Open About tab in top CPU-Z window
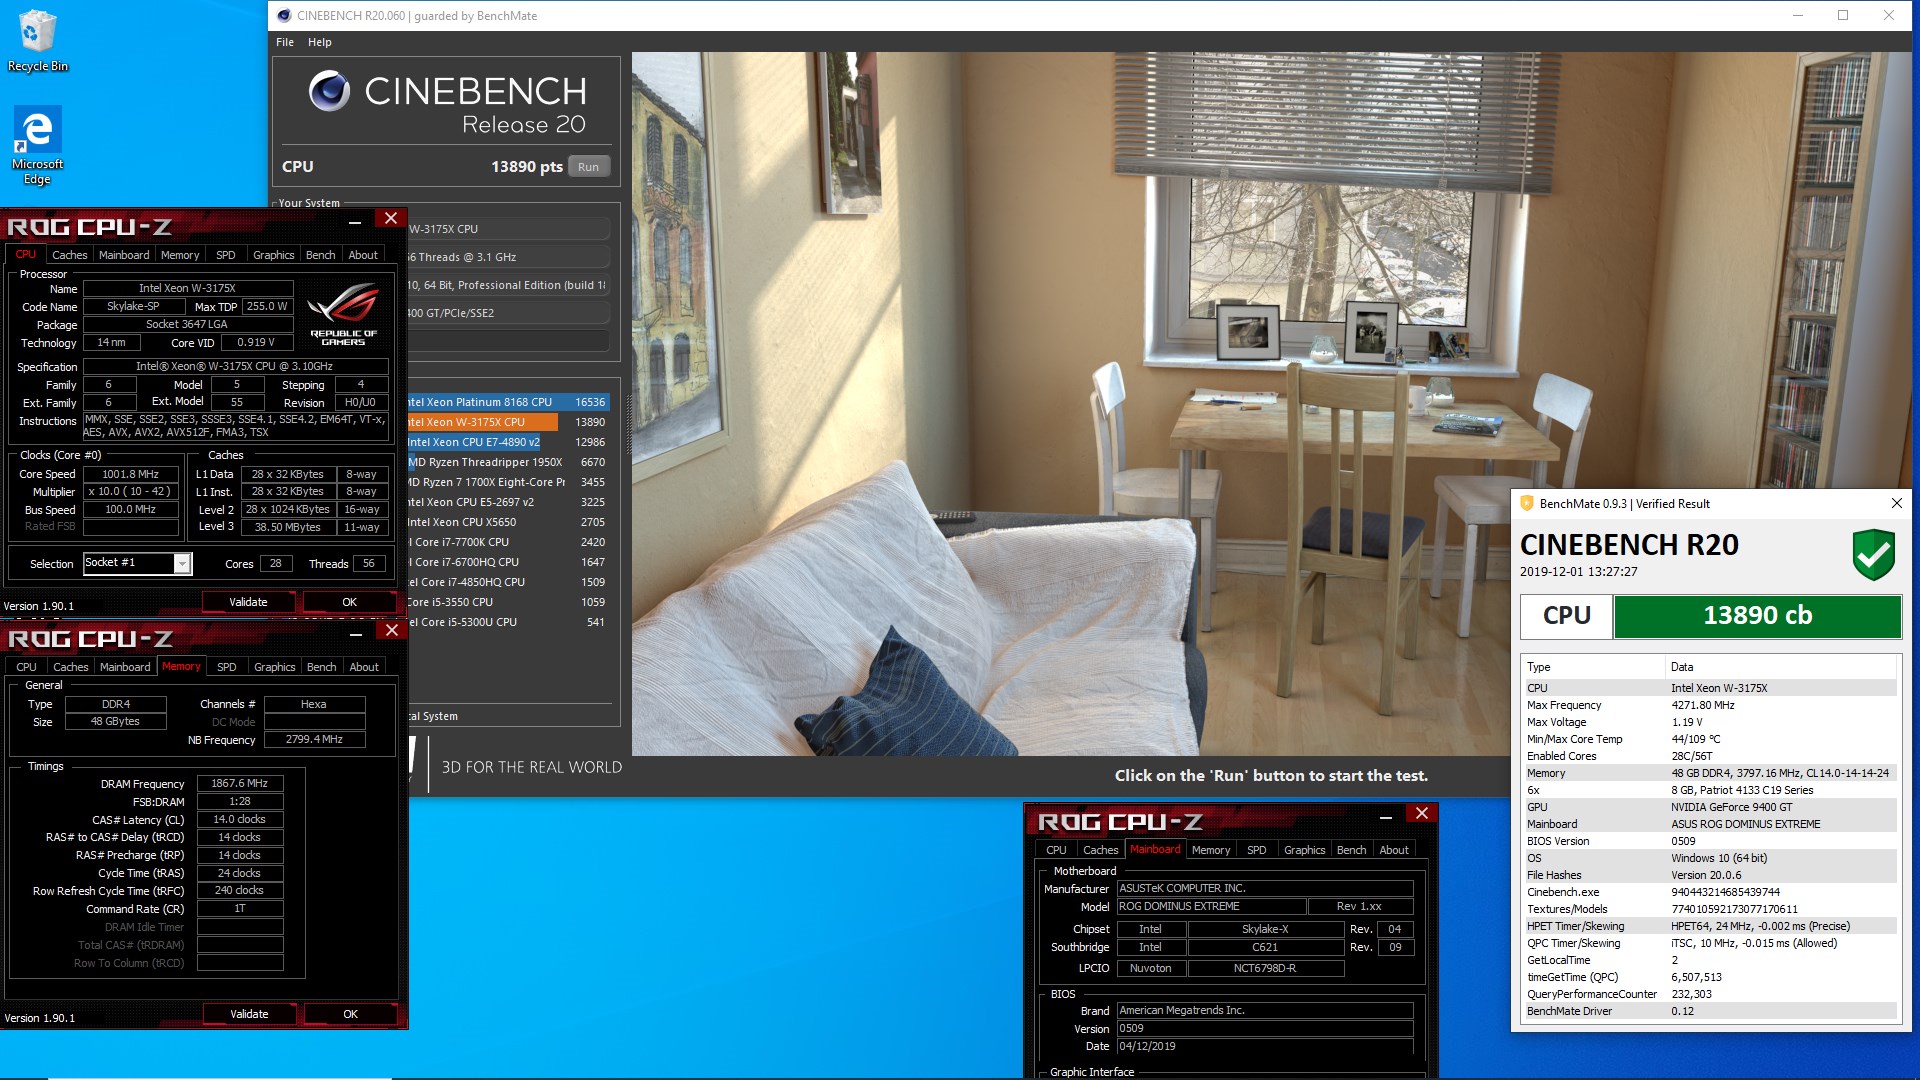The height and width of the screenshot is (1080, 1920). (x=363, y=255)
